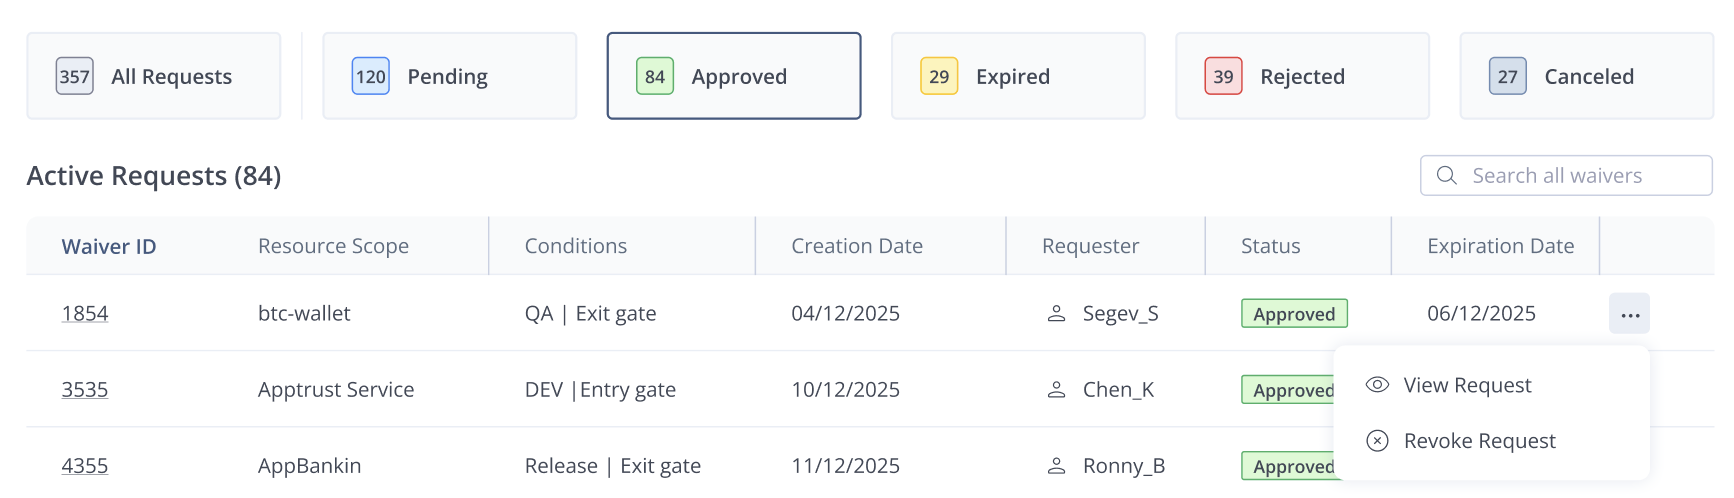
Task: Show the Pending requests tab
Action: [x=449, y=77]
